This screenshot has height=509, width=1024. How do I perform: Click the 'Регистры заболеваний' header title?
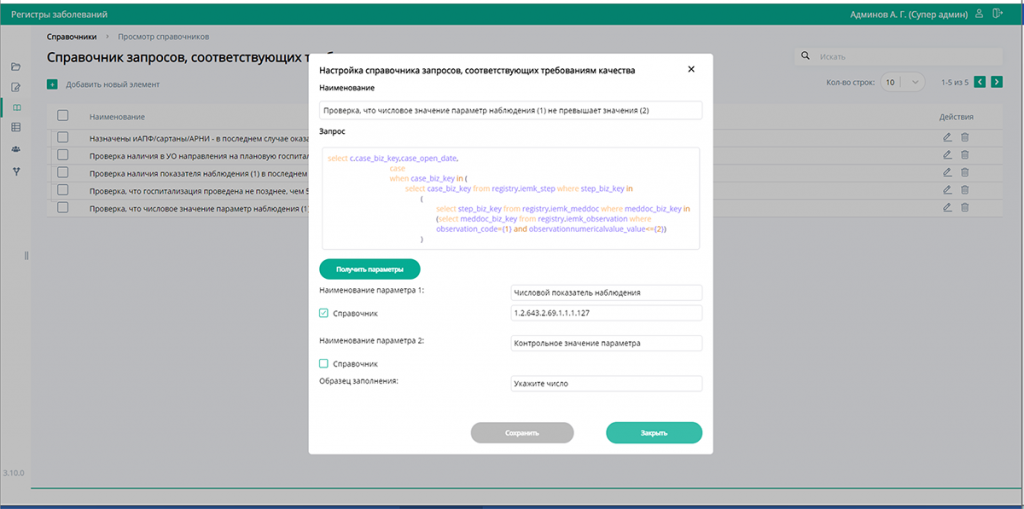[x=59, y=14]
